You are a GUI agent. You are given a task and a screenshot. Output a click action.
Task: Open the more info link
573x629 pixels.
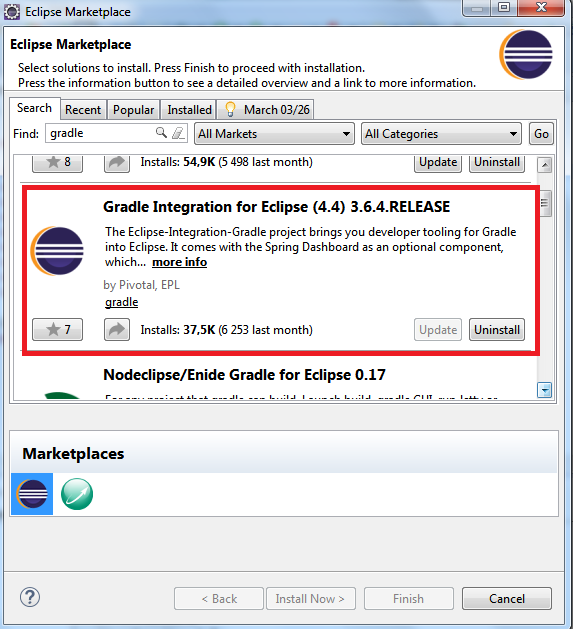[179, 262]
